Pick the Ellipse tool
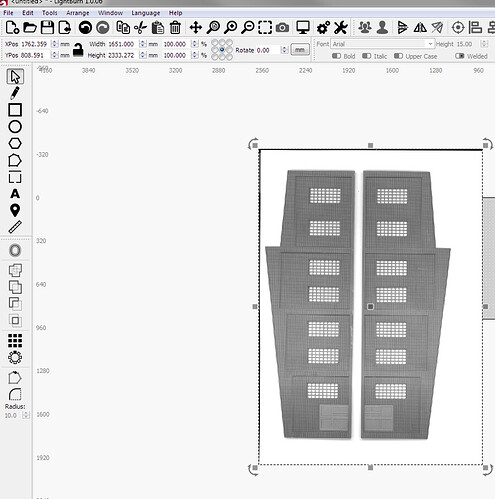 15,127
